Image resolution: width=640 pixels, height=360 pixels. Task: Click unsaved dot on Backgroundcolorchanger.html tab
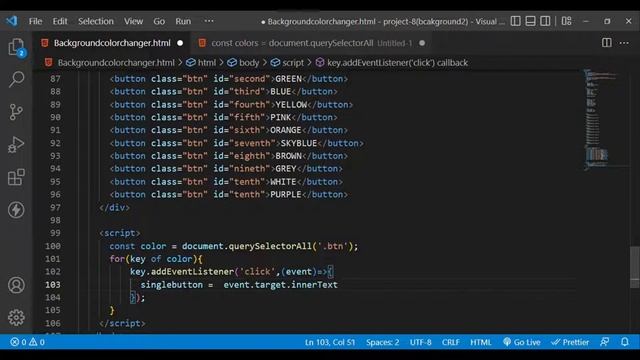click(x=180, y=43)
